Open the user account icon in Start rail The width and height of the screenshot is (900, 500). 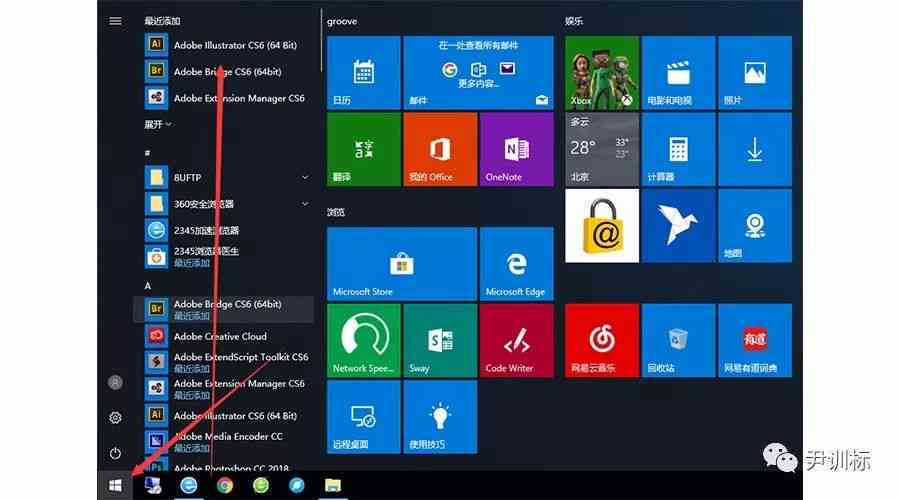(115, 382)
